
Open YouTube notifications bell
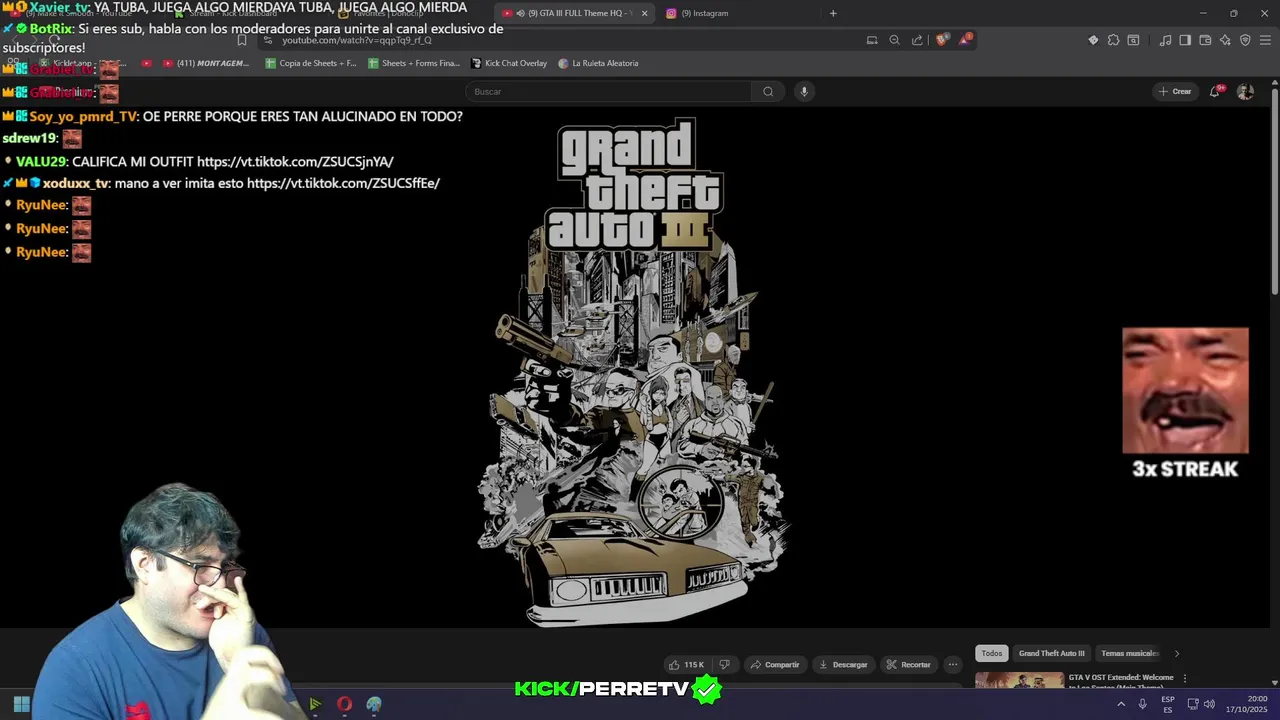pos(1215,92)
